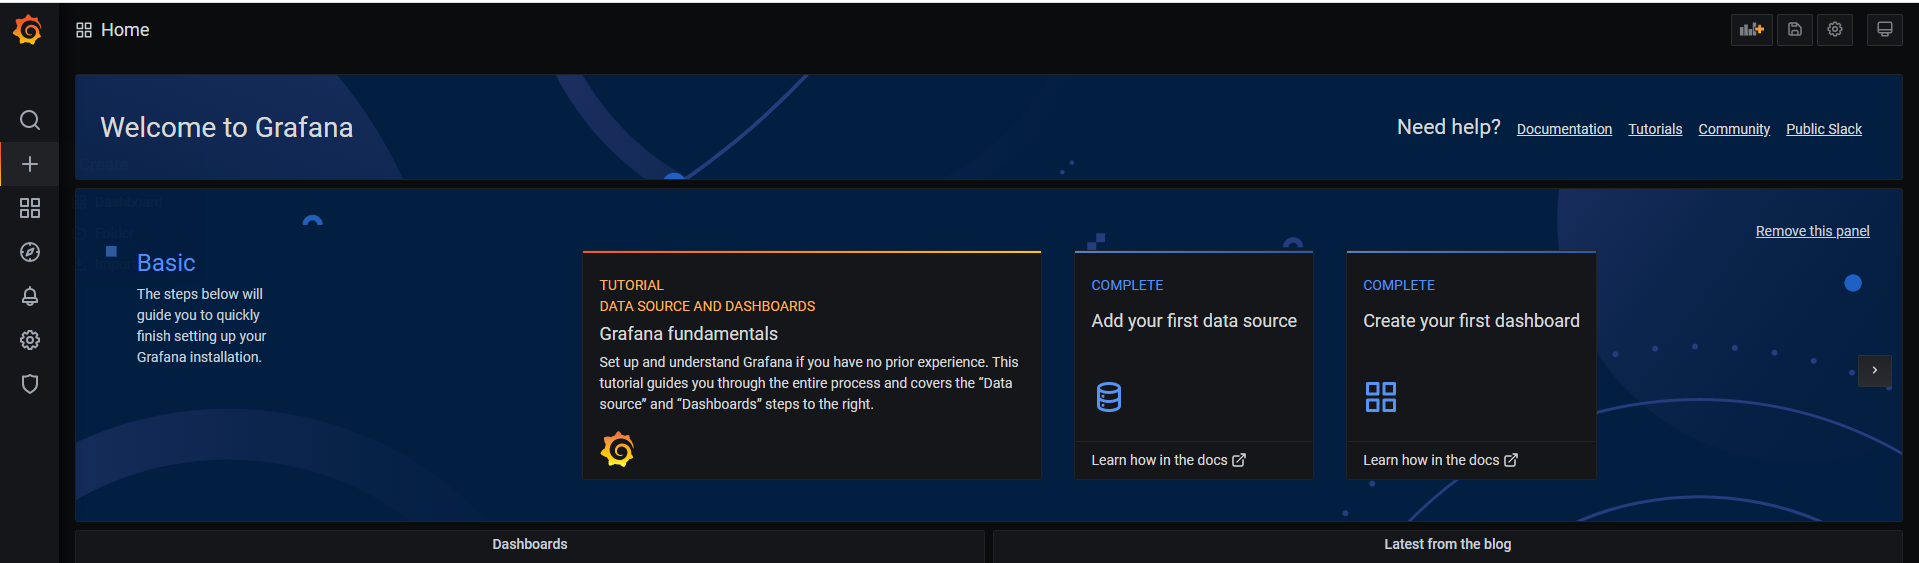Cycle view mode with monitor icon
Screen dimensions: 1919x563
pyautogui.click(x=1884, y=30)
